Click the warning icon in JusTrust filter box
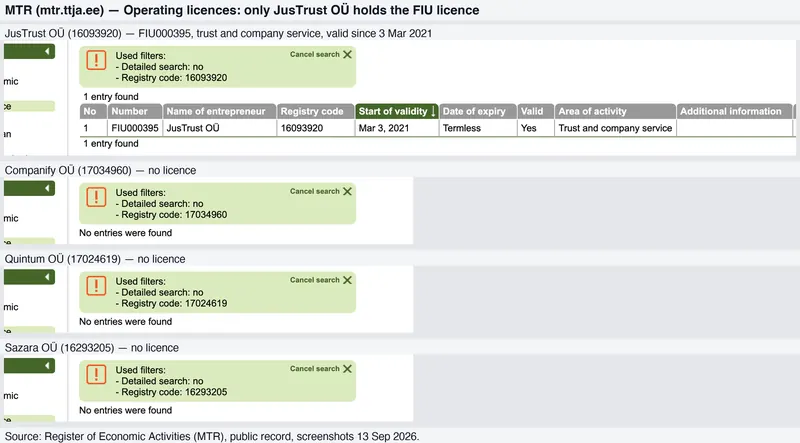 [x=96, y=60]
